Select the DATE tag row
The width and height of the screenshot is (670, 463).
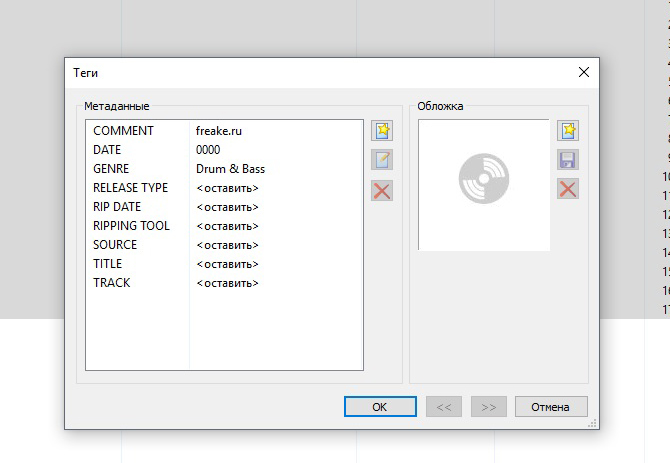(x=224, y=150)
